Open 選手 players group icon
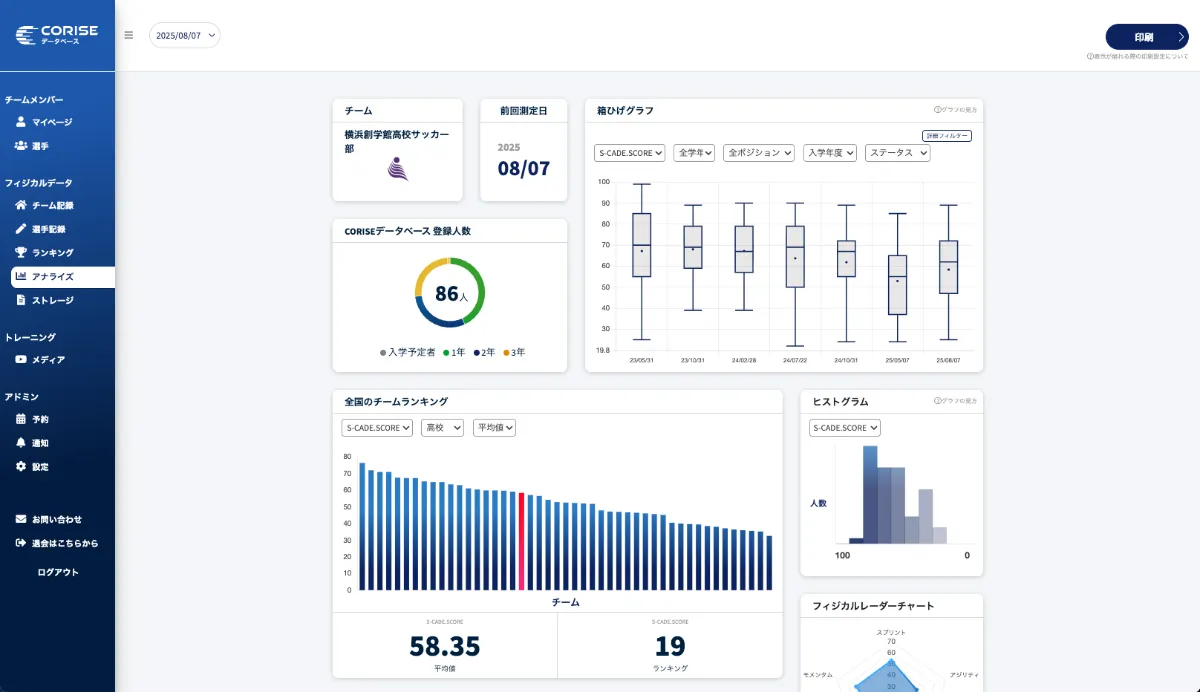Image resolution: width=1200 pixels, height=692 pixels. click(x=21, y=146)
